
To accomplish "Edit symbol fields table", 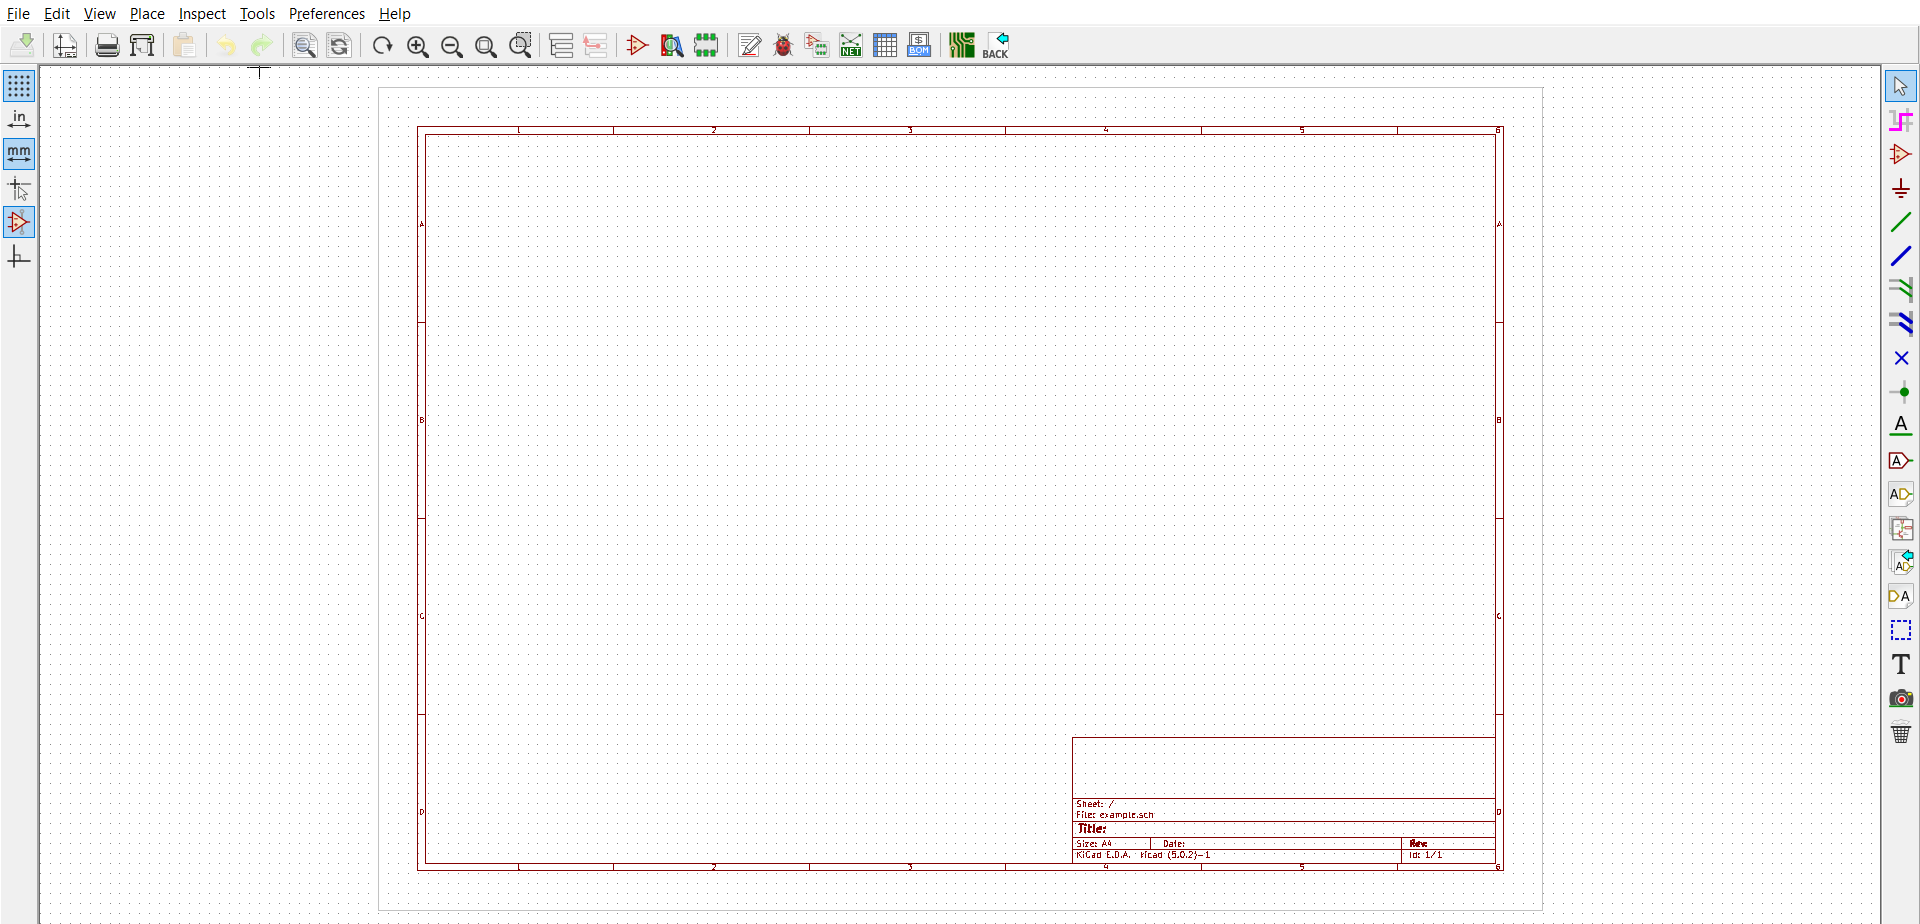I will [x=885, y=45].
